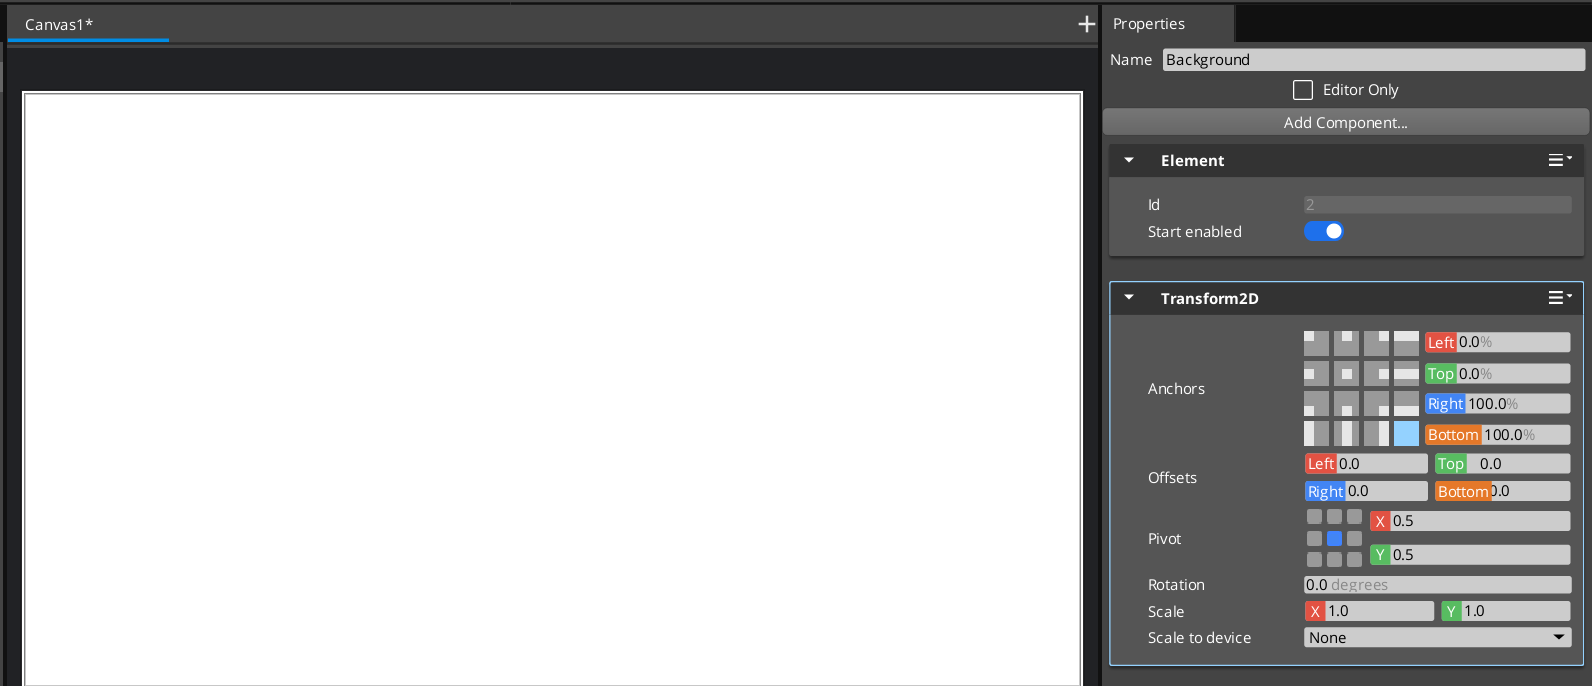The width and height of the screenshot is (1592, 686).
Task: Set pivot to bottom-center preset
Action: [1334, 559]
